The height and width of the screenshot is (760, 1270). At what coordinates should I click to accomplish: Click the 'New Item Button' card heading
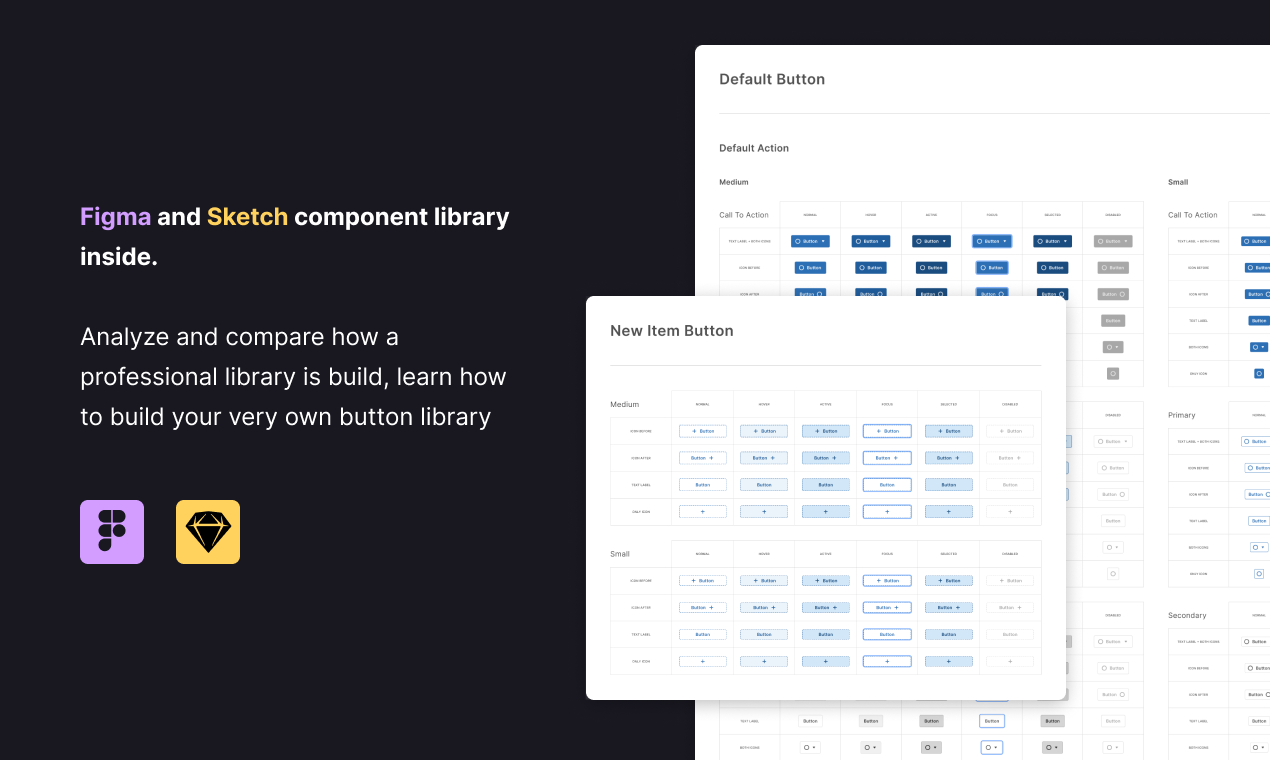click(672, 331)
